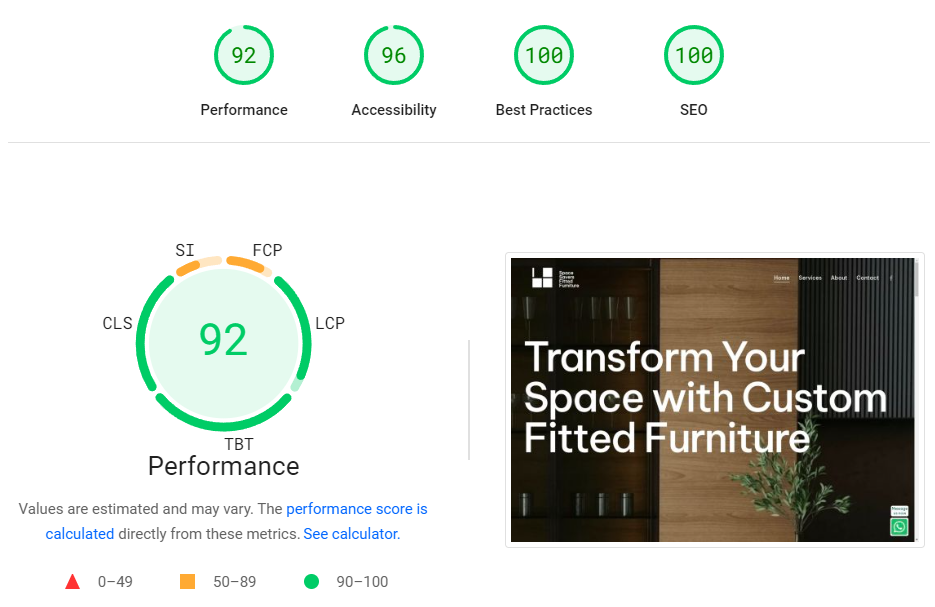
Task: Click the red triangle 0–49 legend icon
Action: click(x=72, y=582)
